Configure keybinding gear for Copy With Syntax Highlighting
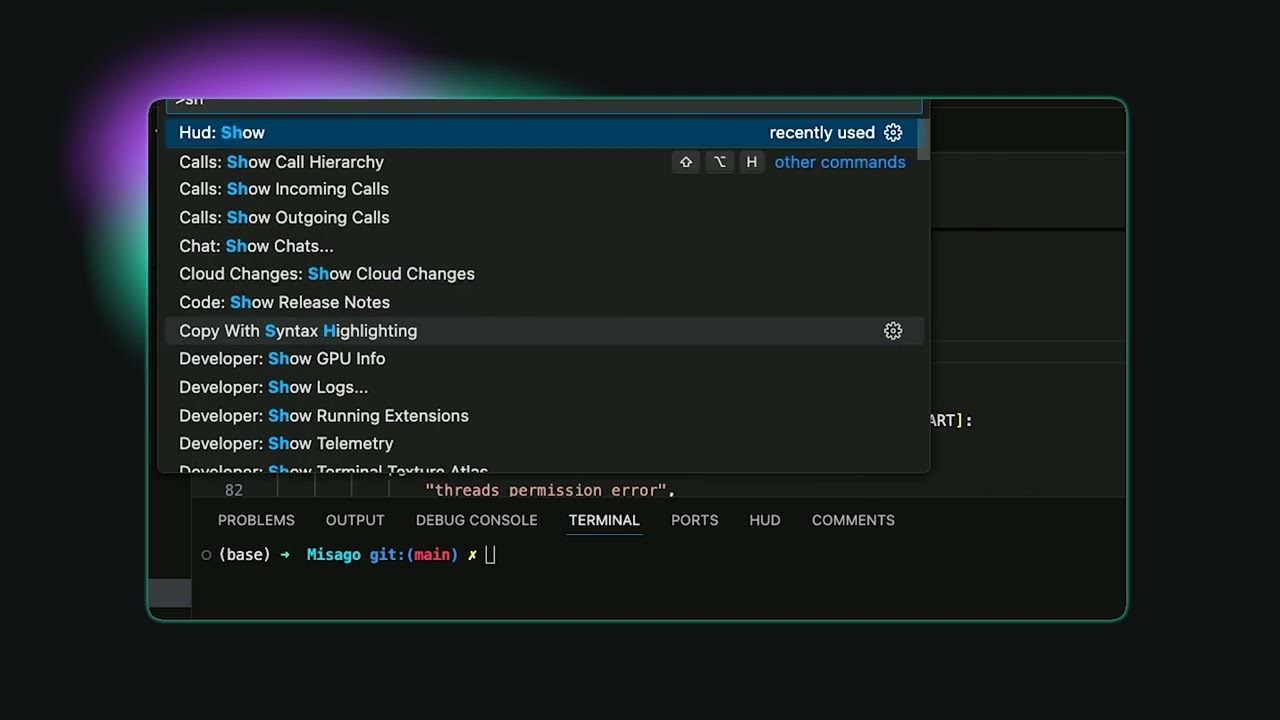The image size is (1280, 720). [x=893, y=331]
